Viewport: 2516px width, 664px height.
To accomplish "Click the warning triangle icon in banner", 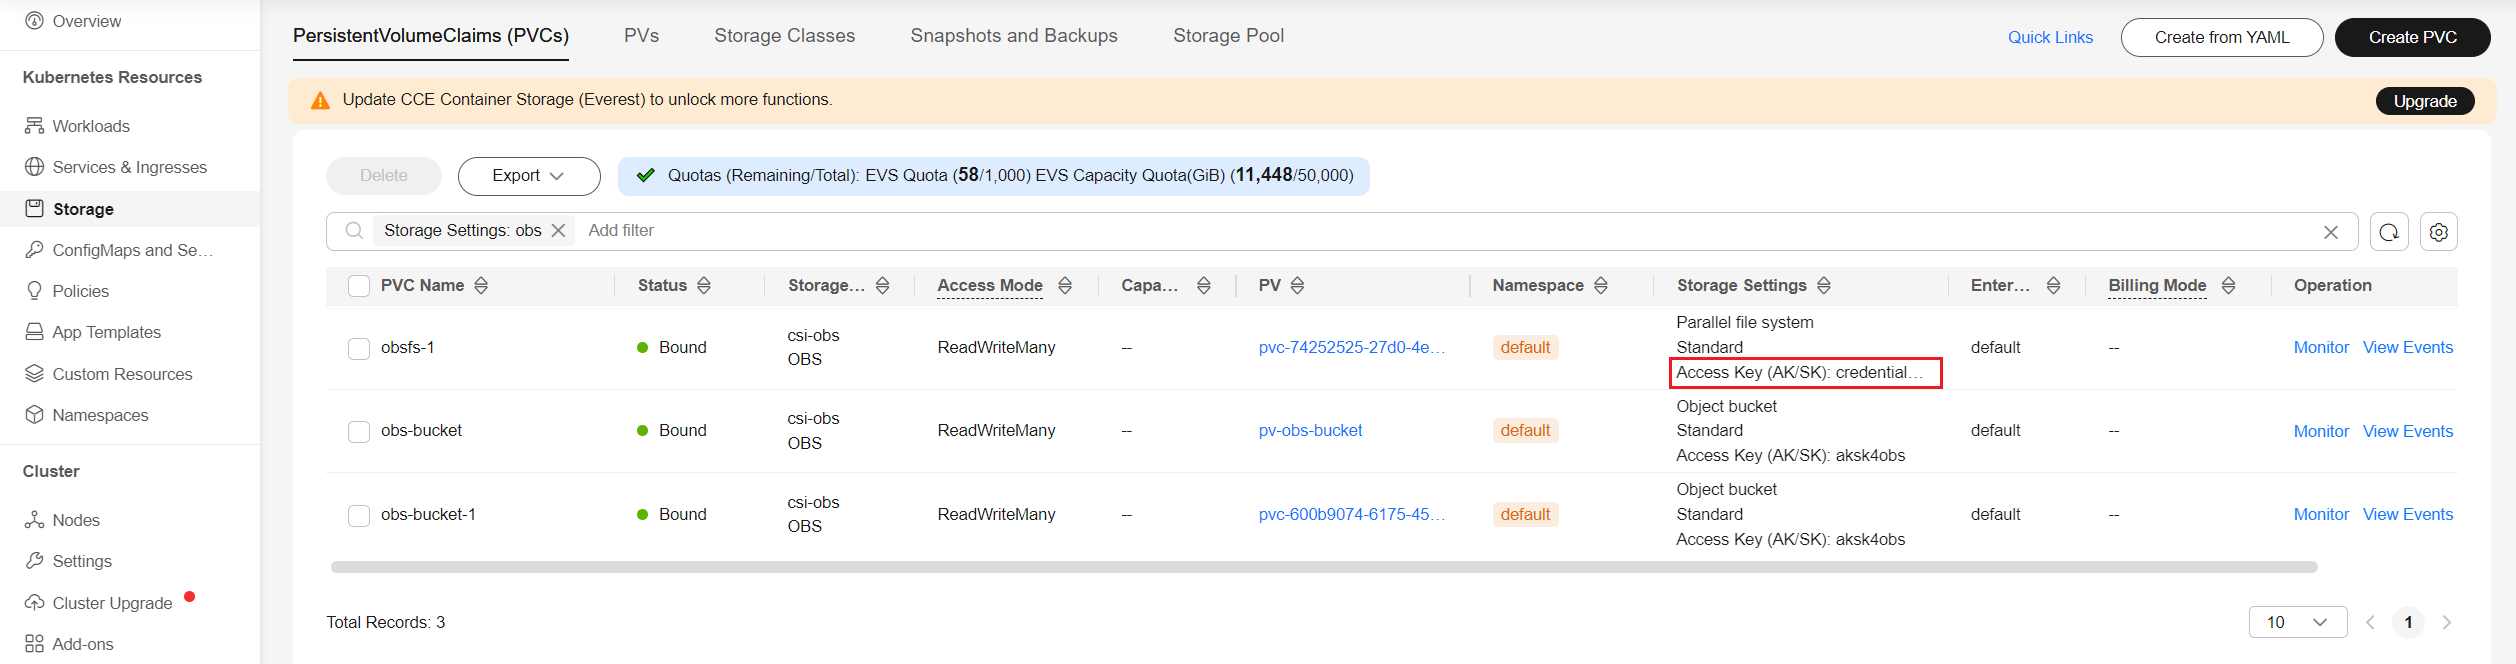I will click(320, 100).
